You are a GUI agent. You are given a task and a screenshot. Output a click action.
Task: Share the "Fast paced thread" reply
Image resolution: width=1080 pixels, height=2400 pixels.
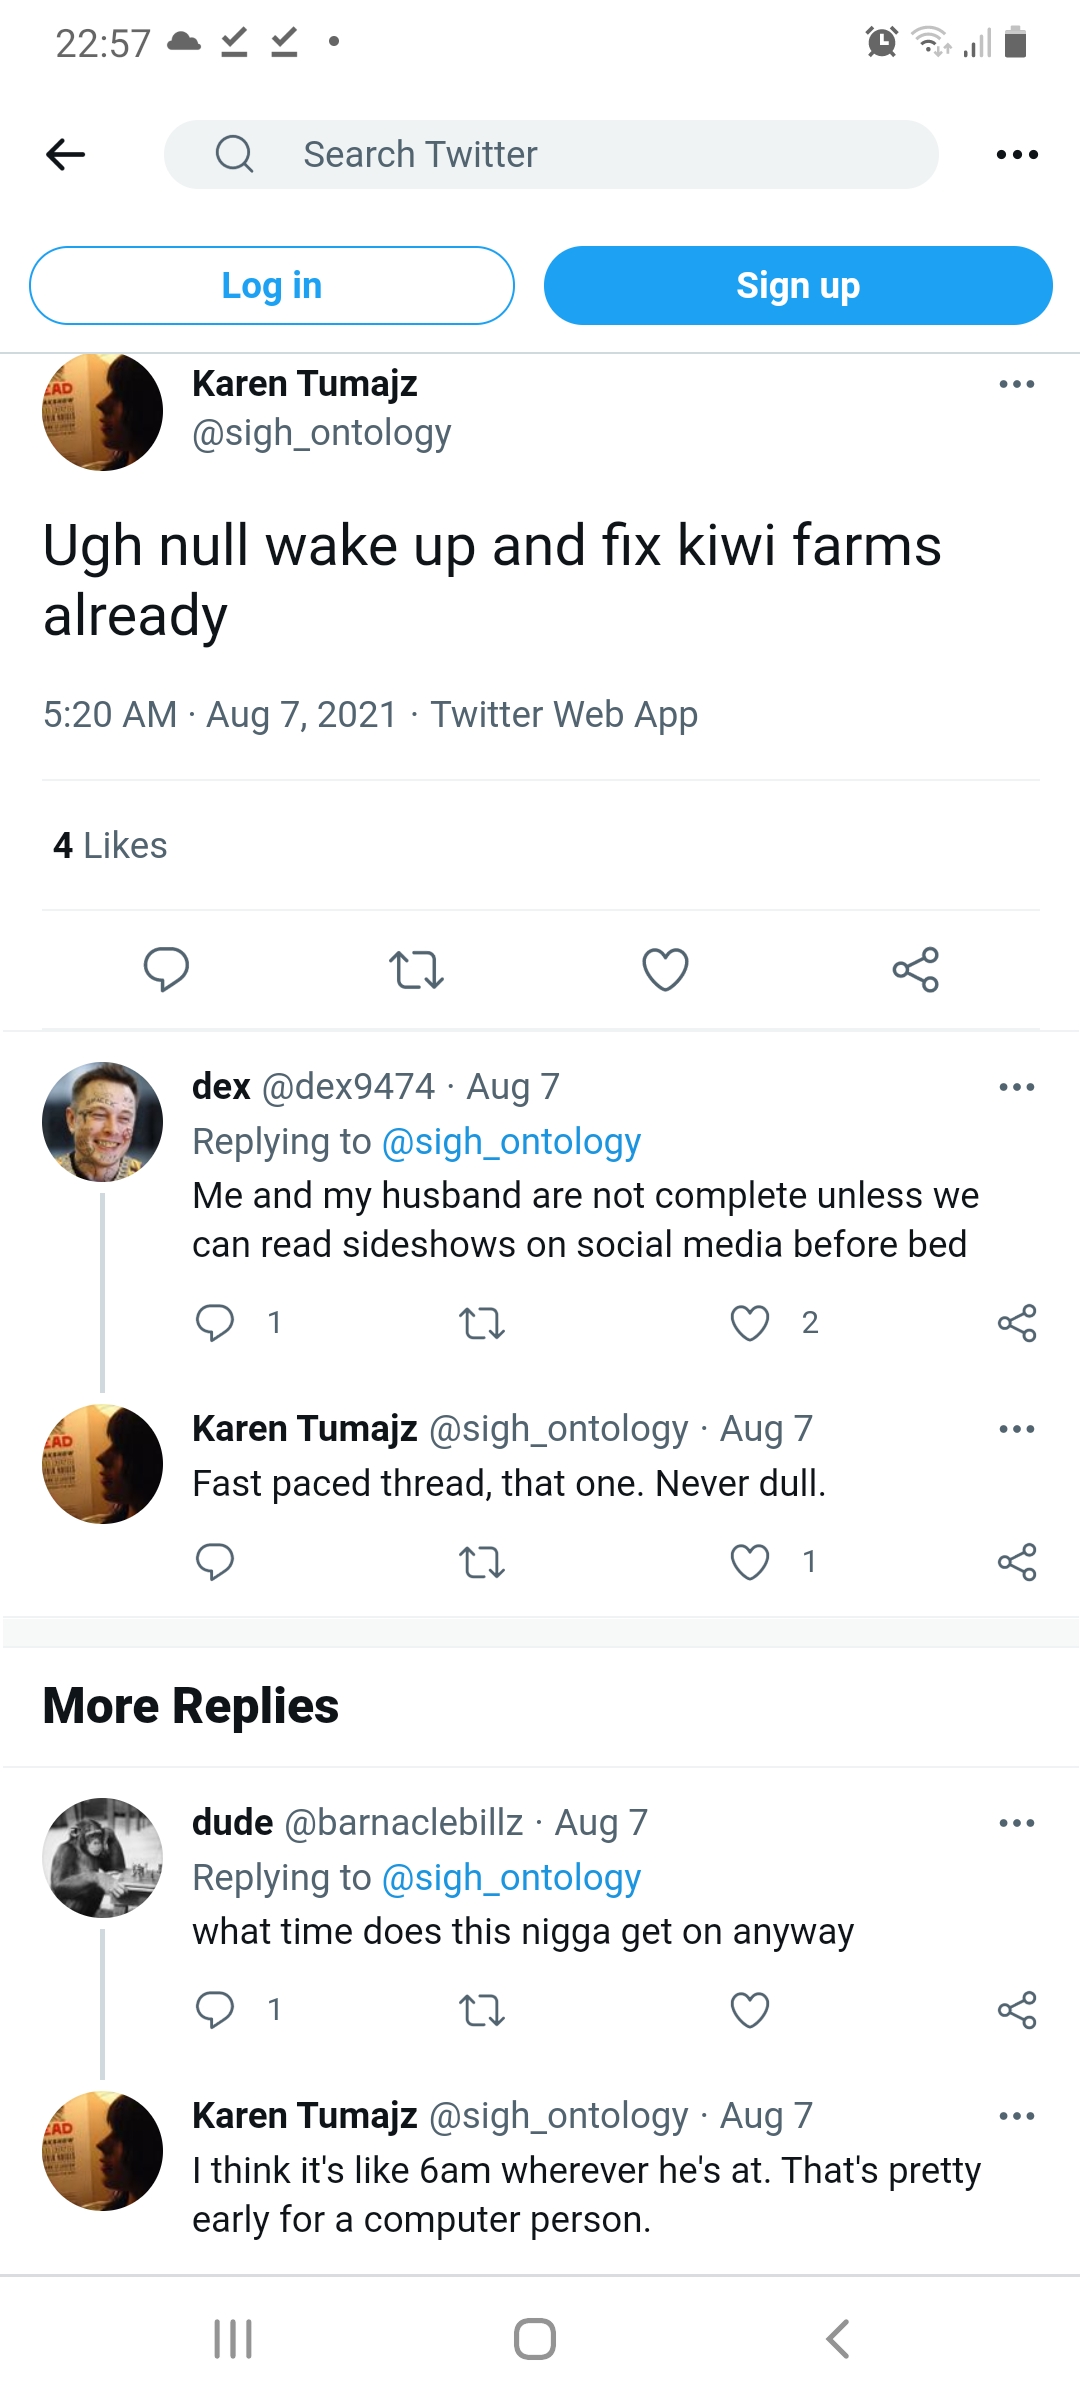point(1016,1561)
